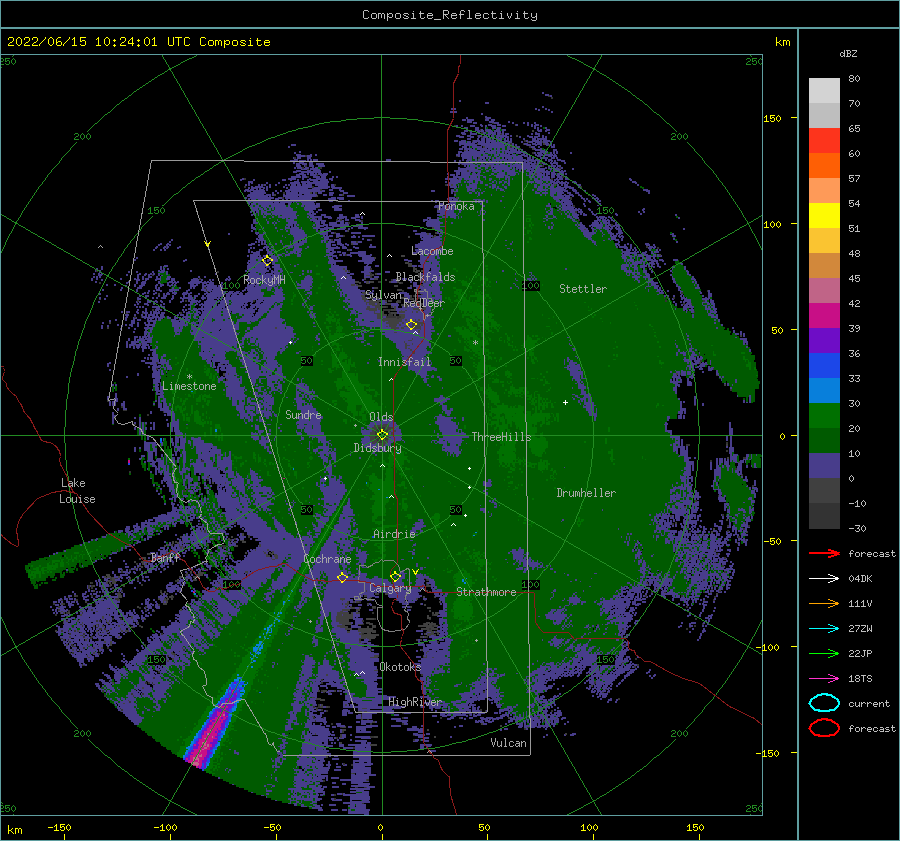The height and width of the screenshot is (841, 900).
Task: Click the 2022/06/15 10:24:01 UTC timestamp
Action: point(138,42)
